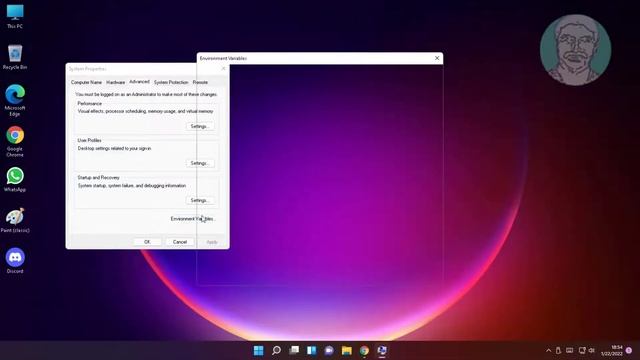Open Teams Chat taskbar icon
Screen dimensions: 640x360
[329, 351]
